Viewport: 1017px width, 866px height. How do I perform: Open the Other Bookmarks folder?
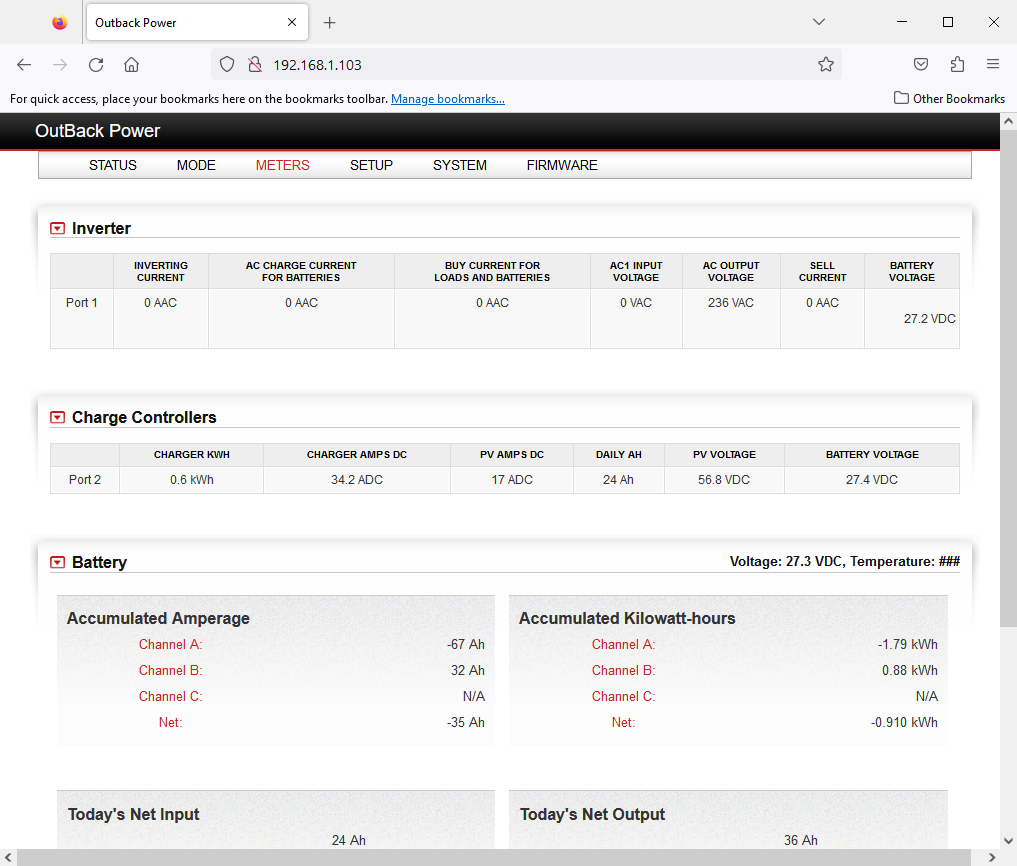pyautogui.click(x=949, y=99)
